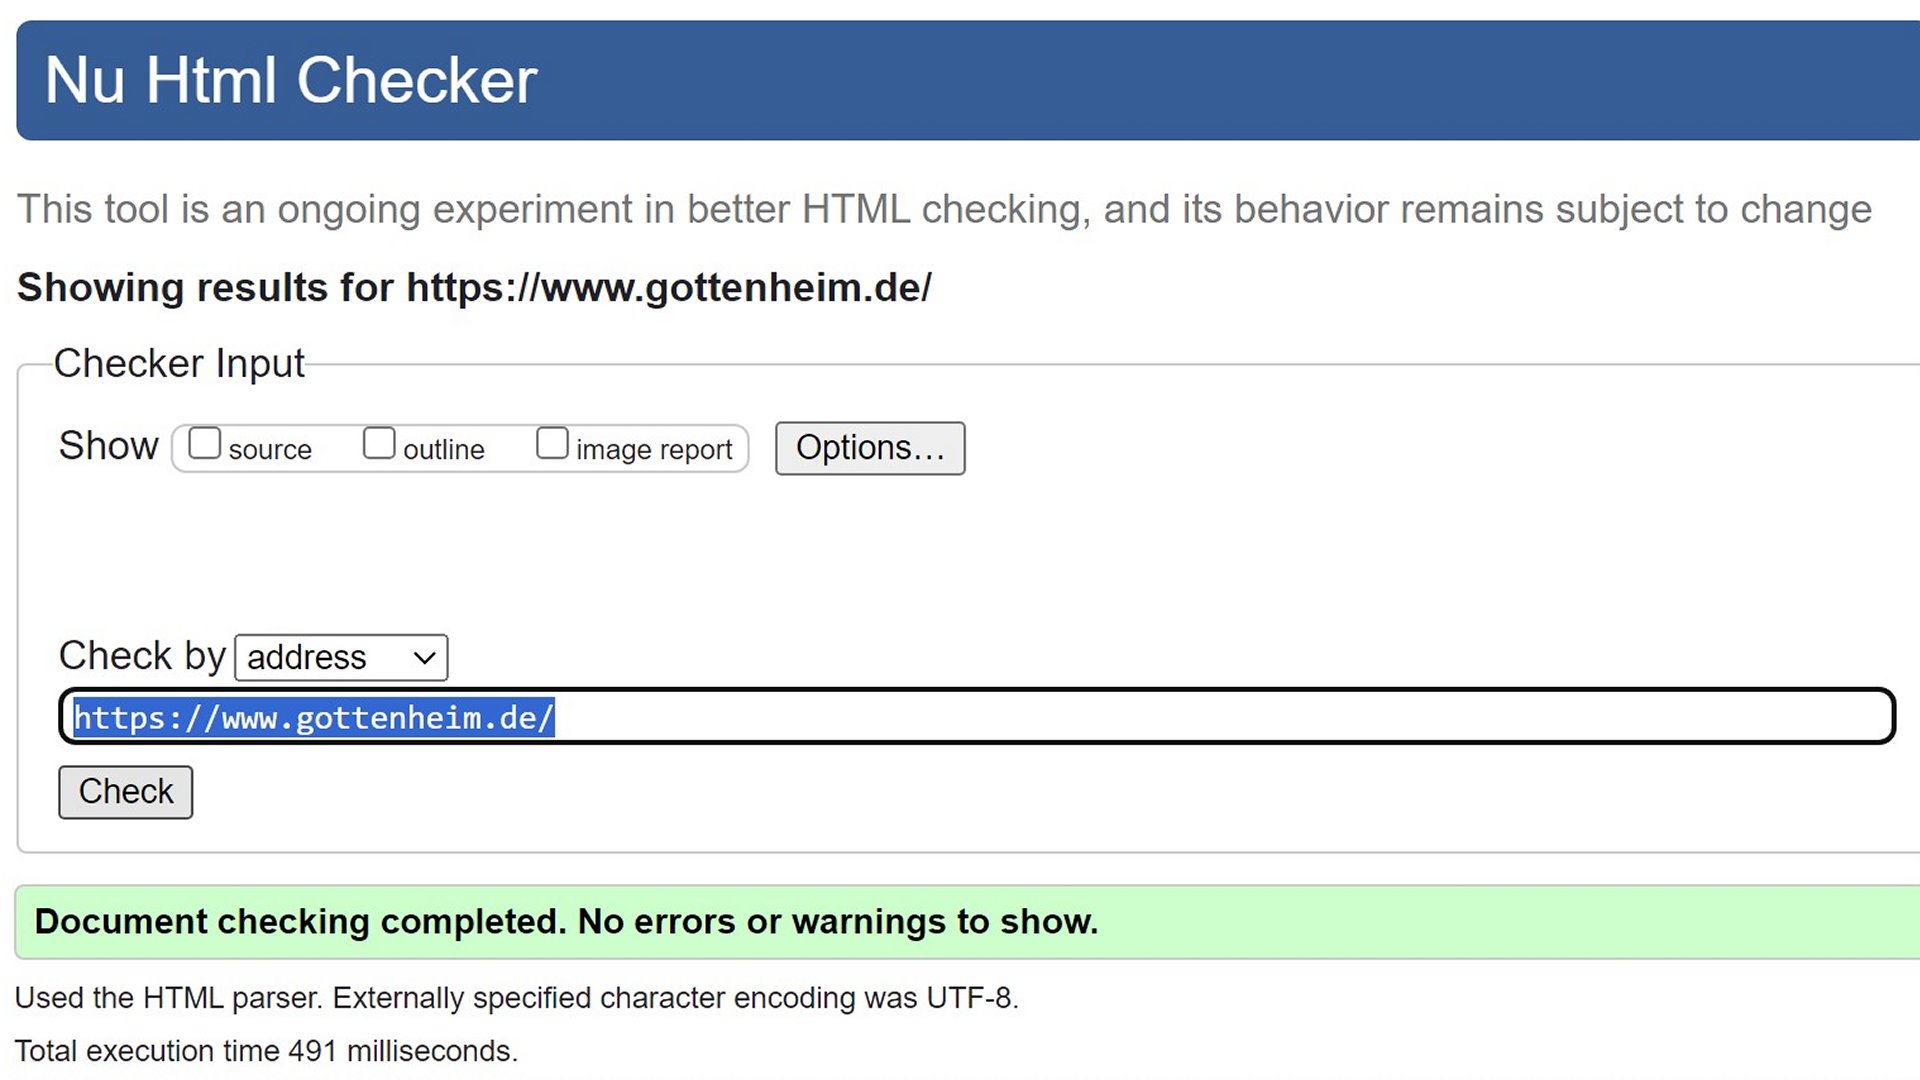
Task: Enable the source checkbox
Action: (205, 443)
